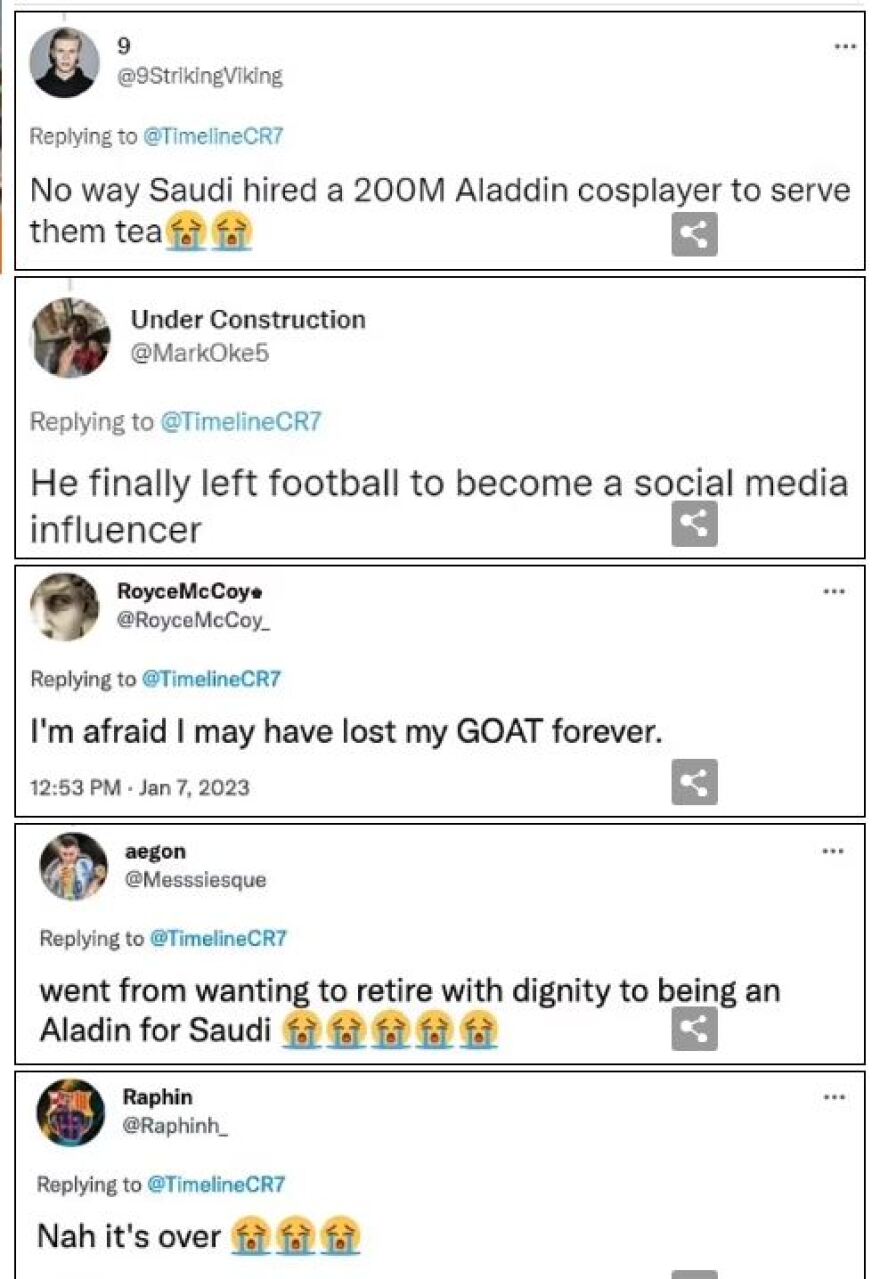Click the share icon on Under Construction's reply

pos(694,521)
